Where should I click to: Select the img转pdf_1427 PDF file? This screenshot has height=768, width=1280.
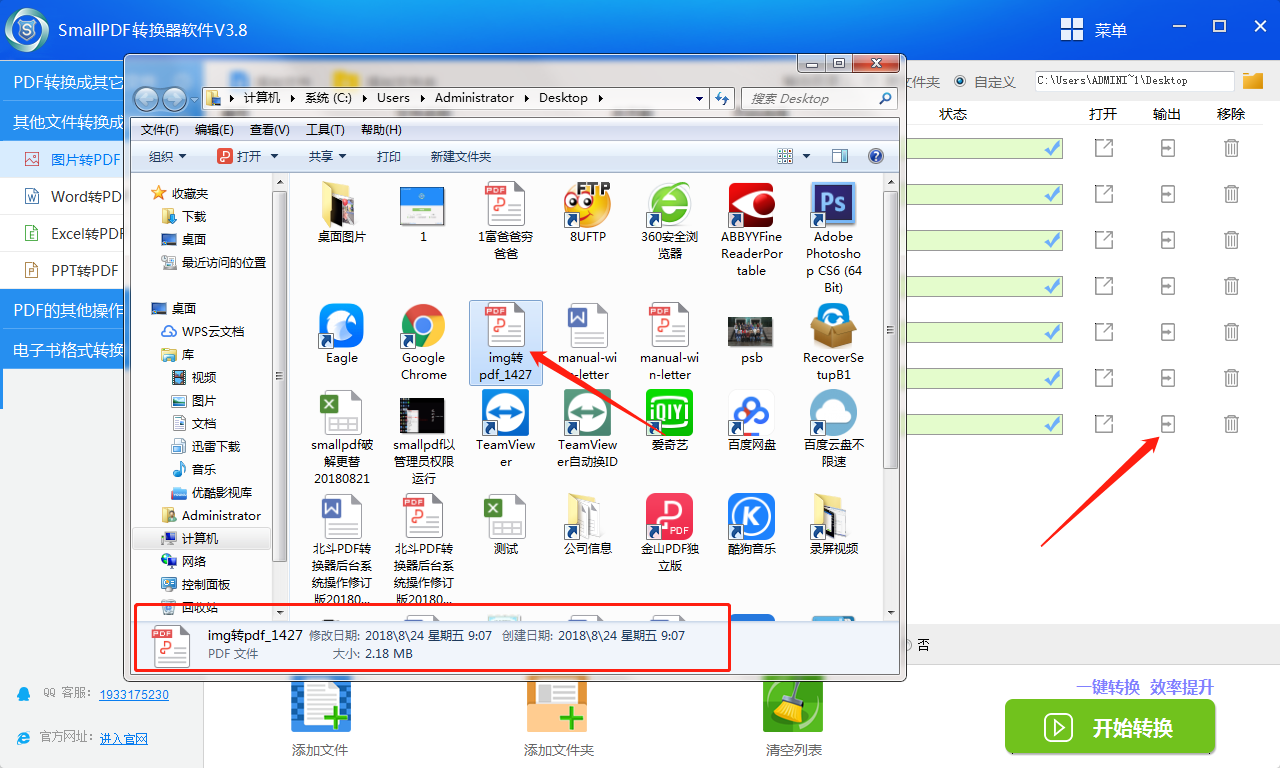pyautogui.click(x=506, y=343)
